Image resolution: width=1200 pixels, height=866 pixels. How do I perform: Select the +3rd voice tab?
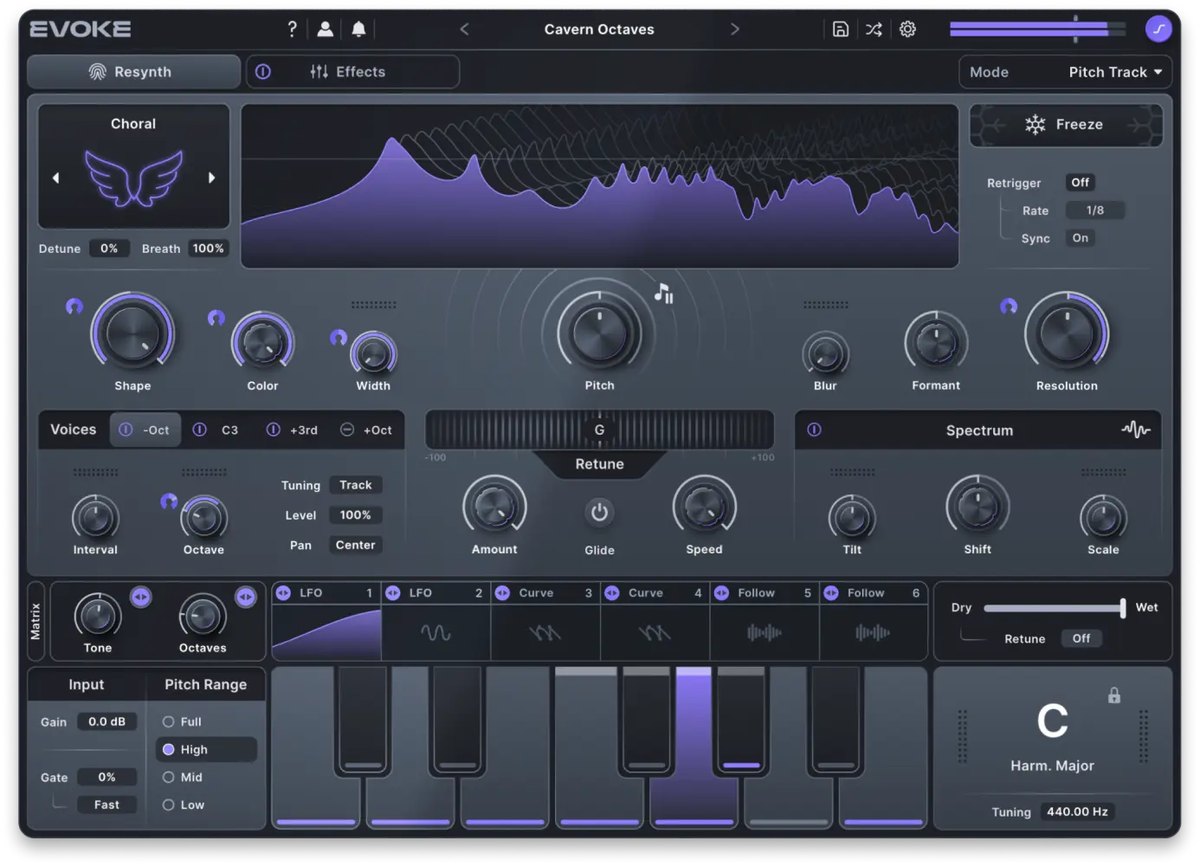pyautogui.click(x=292, y=430)
